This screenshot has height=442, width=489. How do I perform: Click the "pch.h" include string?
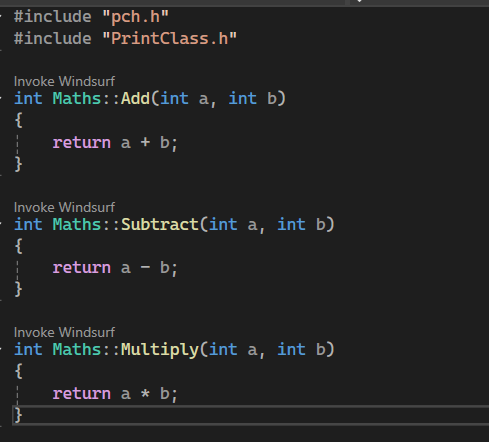[136, 17]
